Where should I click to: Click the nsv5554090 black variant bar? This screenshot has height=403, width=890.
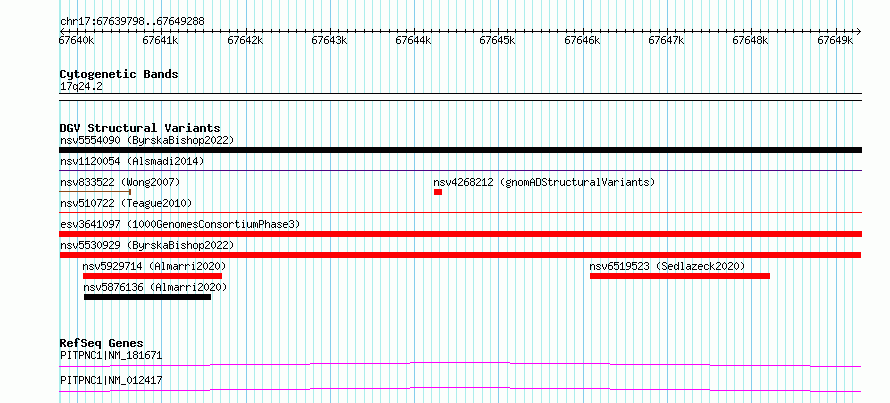[460, 150]
